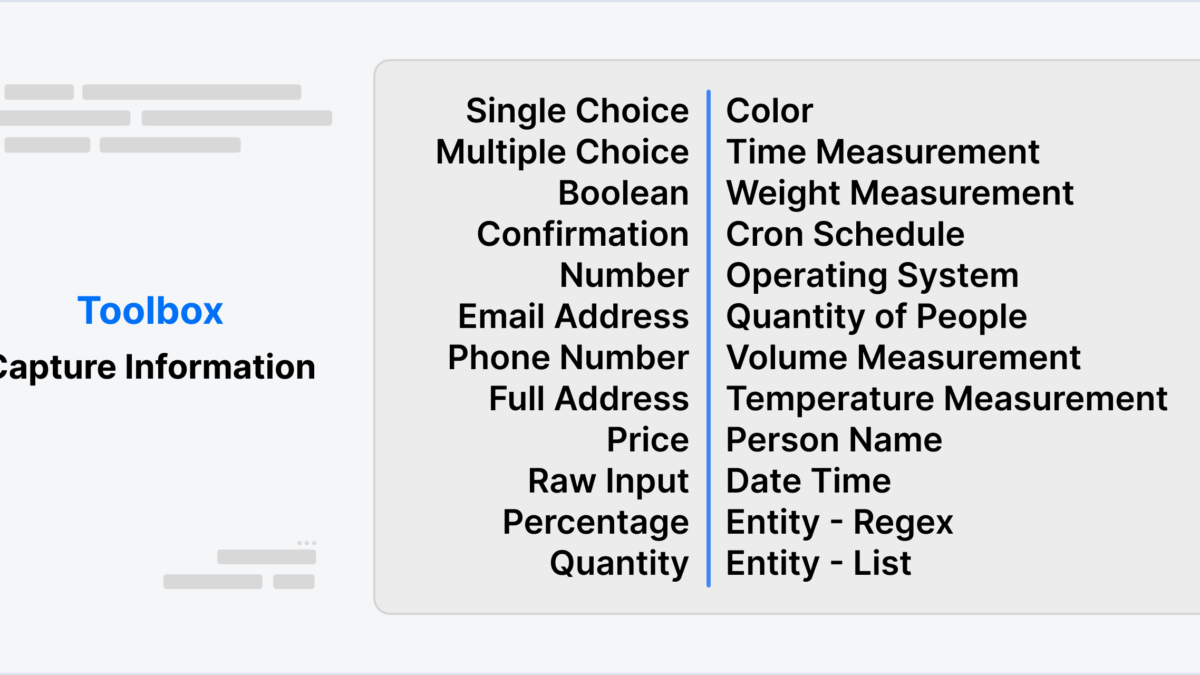Click the Capture Information subtitle

[155, 367]
